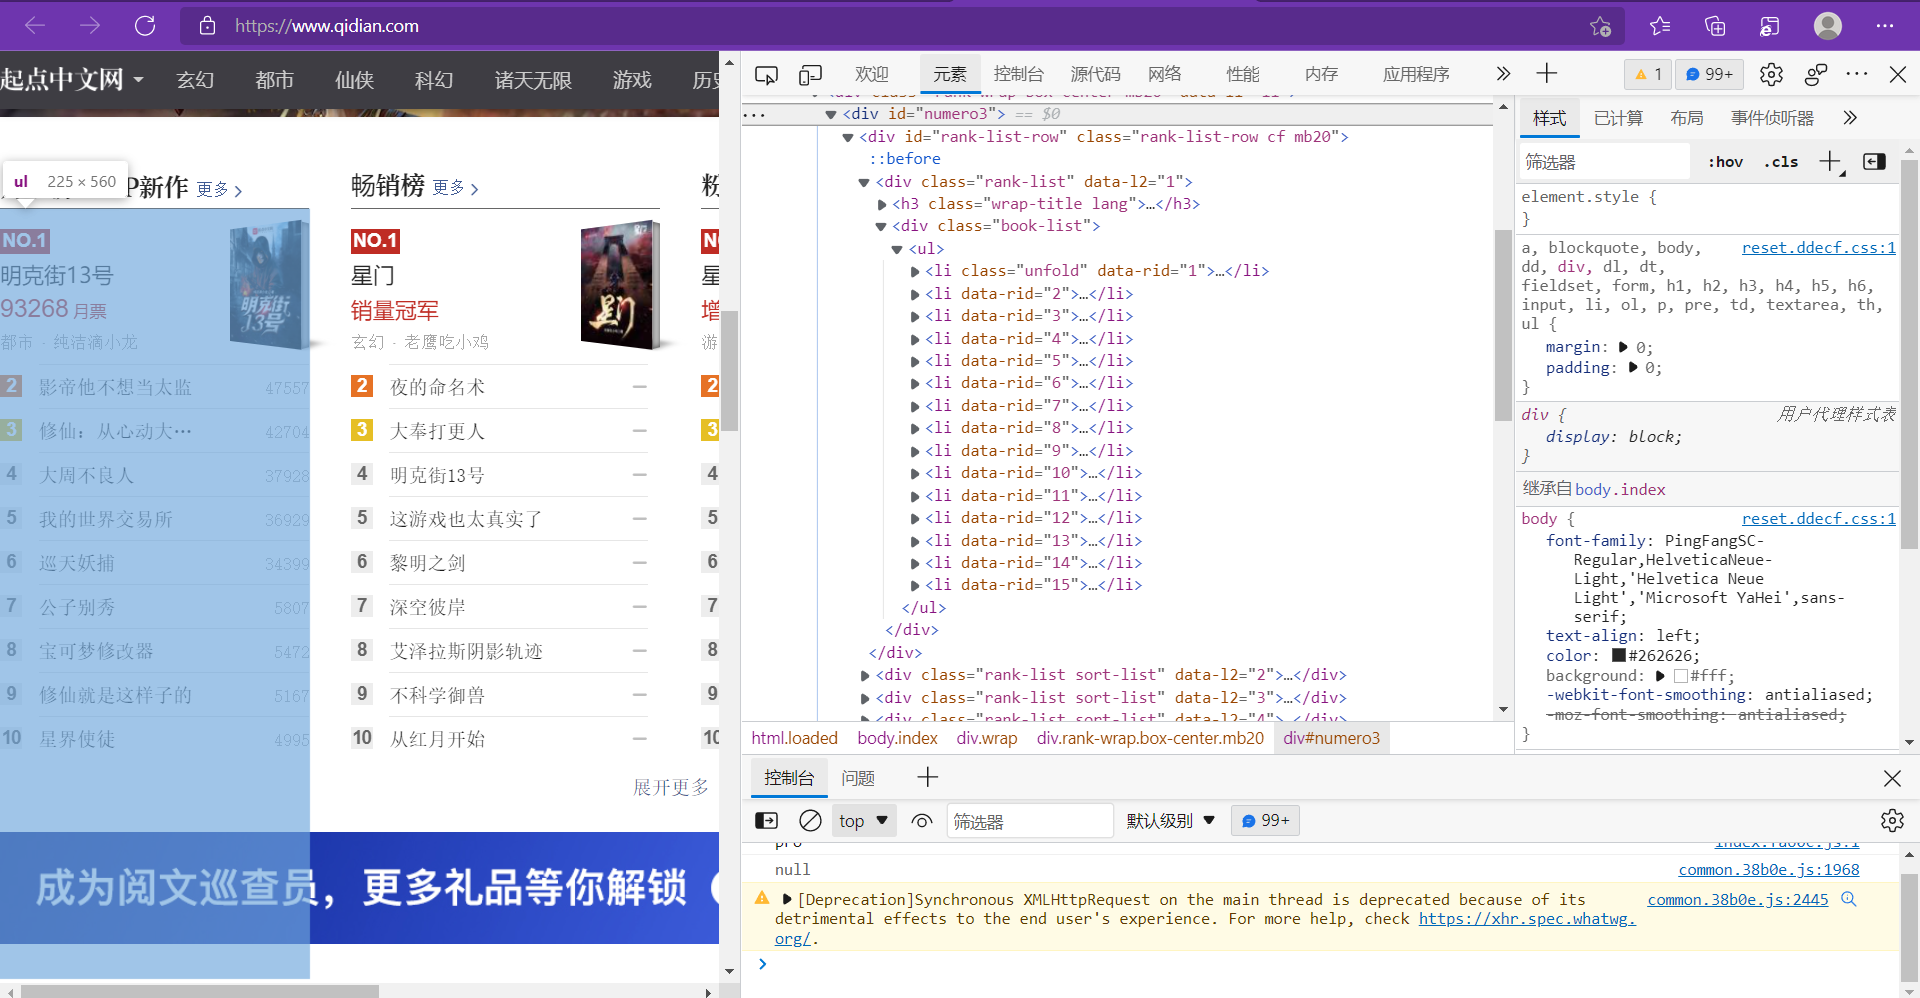Open the 源代码 tab

pos(1095,74)
